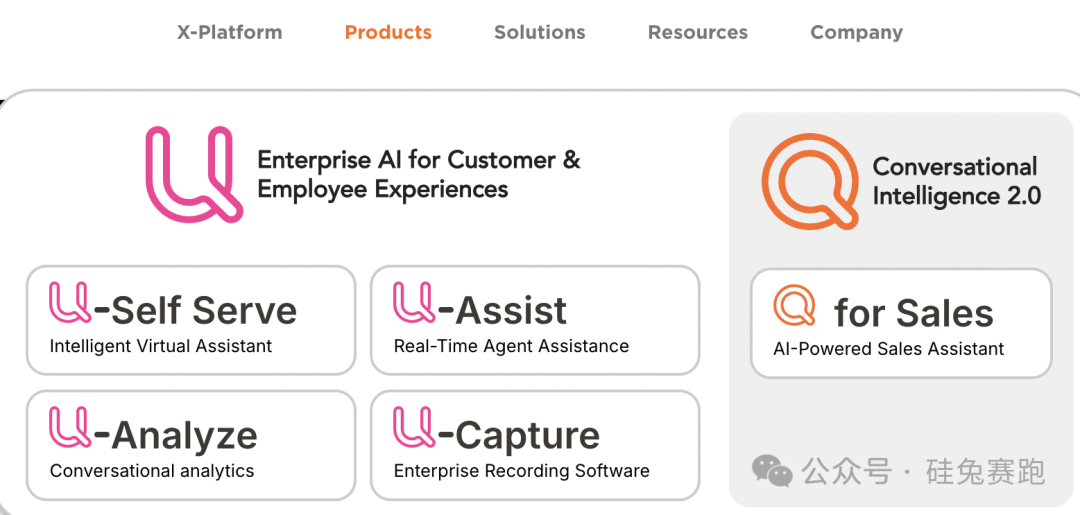Viewport: 1080px width, 515px height.
Task: Open the AI-Powered Sales Assistant card
Action: [901, 323]
